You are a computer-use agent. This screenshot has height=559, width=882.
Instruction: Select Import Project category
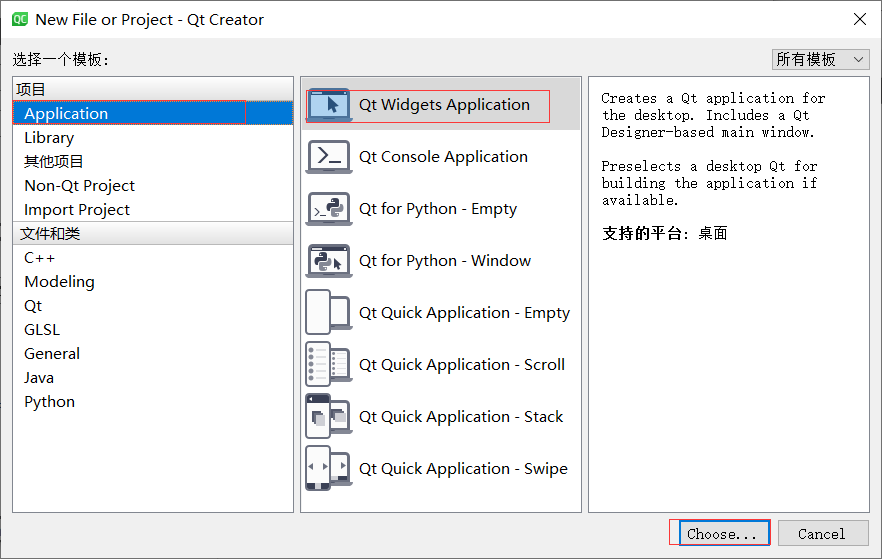tap(77, 210)
